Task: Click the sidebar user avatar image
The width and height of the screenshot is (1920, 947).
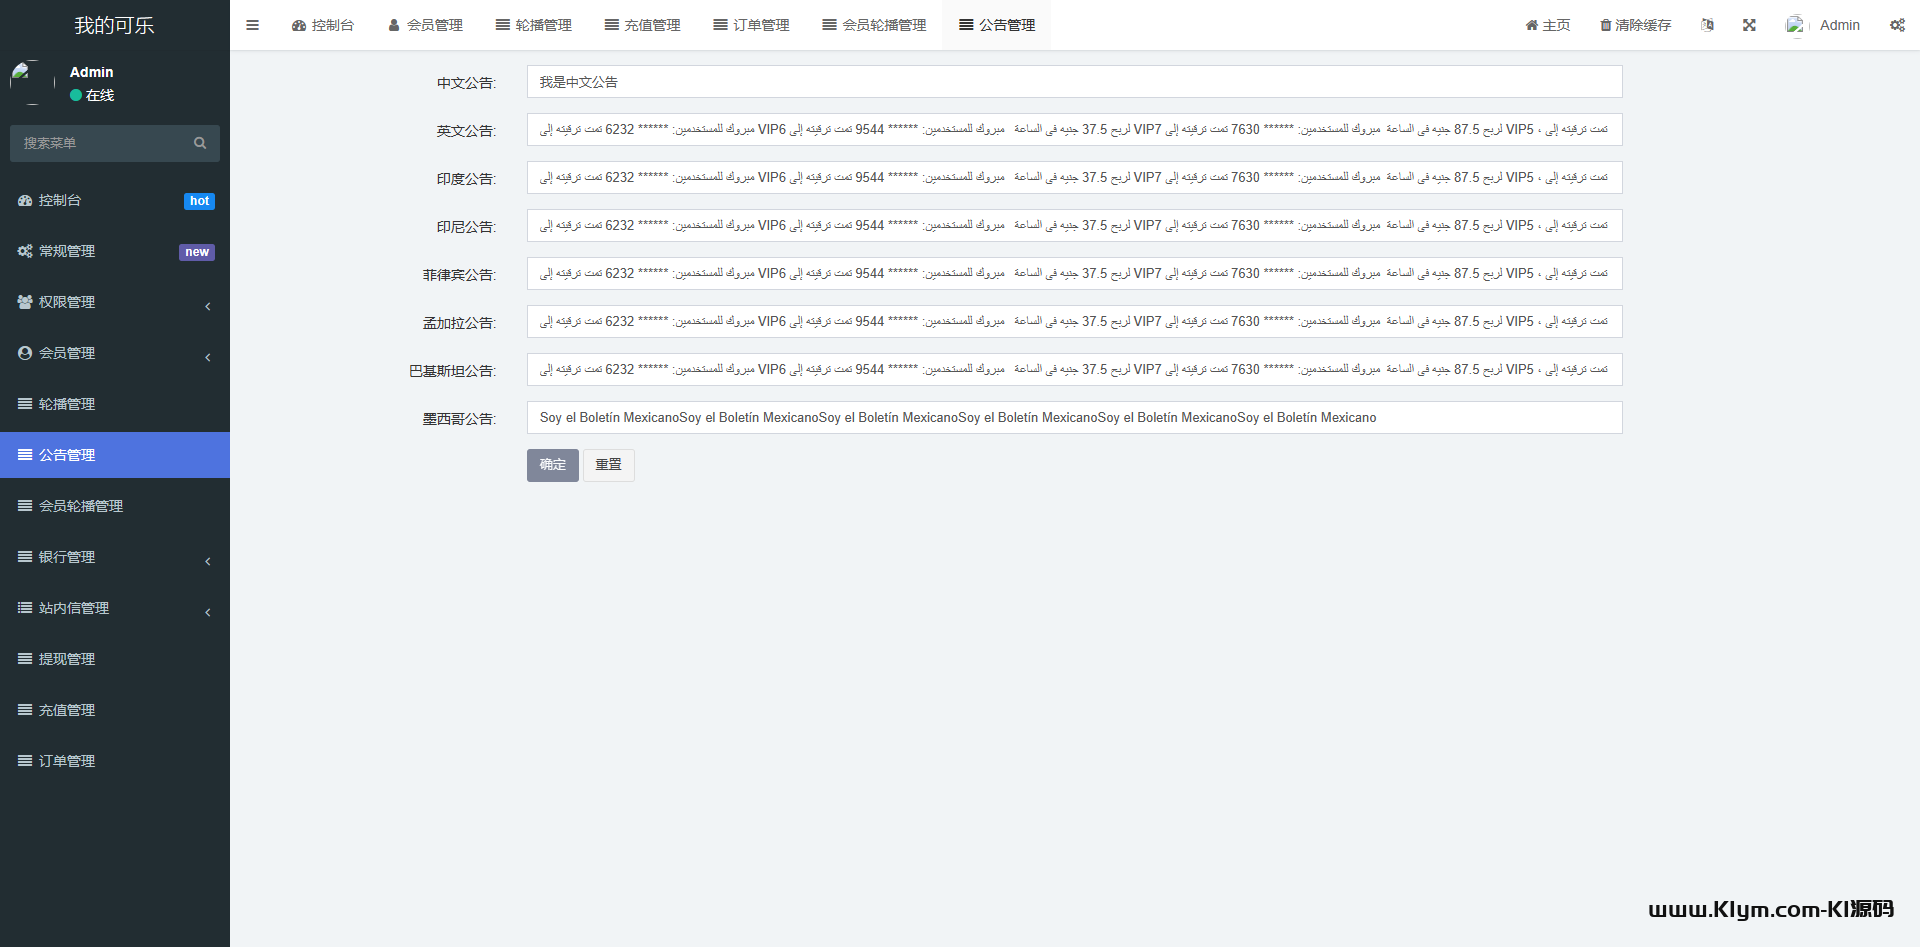Action: (x=32, y=82)
